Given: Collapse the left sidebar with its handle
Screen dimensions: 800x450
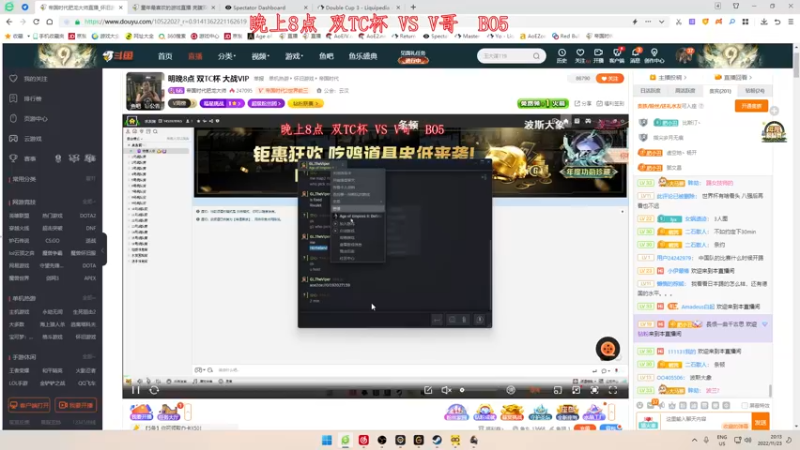Looking at the screenshot, I should pyautogui.click(x=104, y=249).
